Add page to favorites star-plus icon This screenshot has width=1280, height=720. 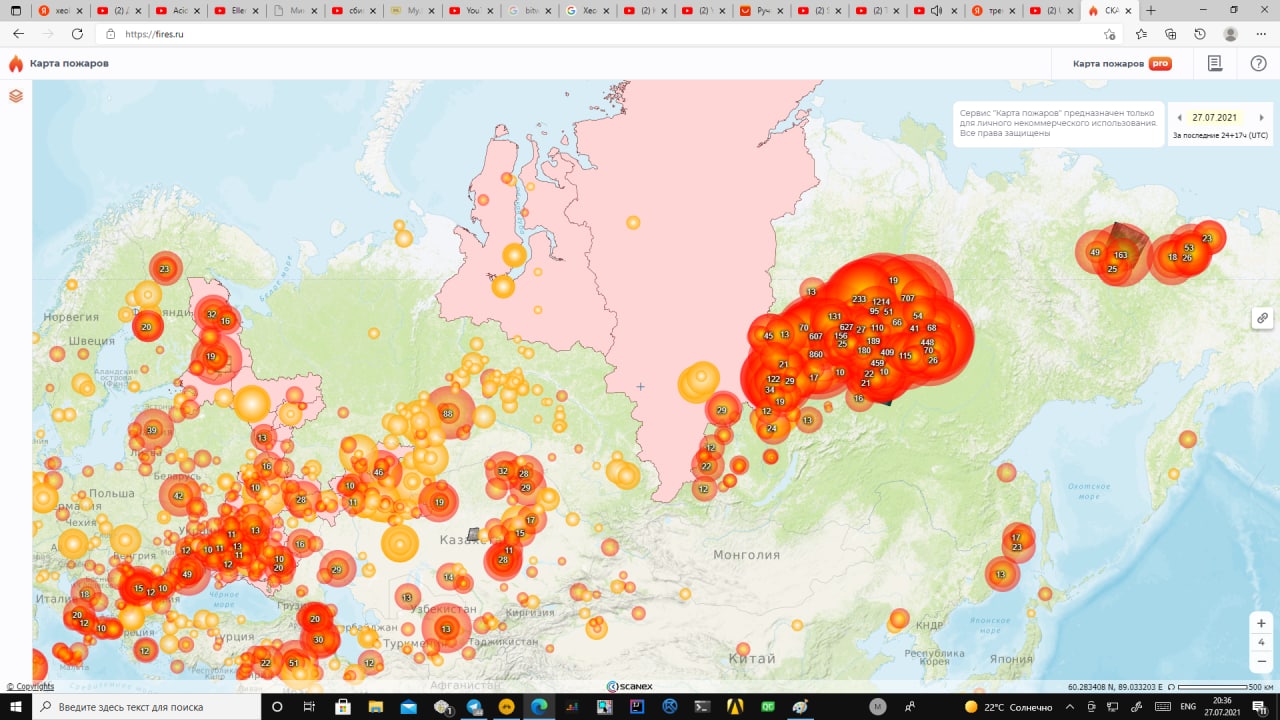(1109, 34)
